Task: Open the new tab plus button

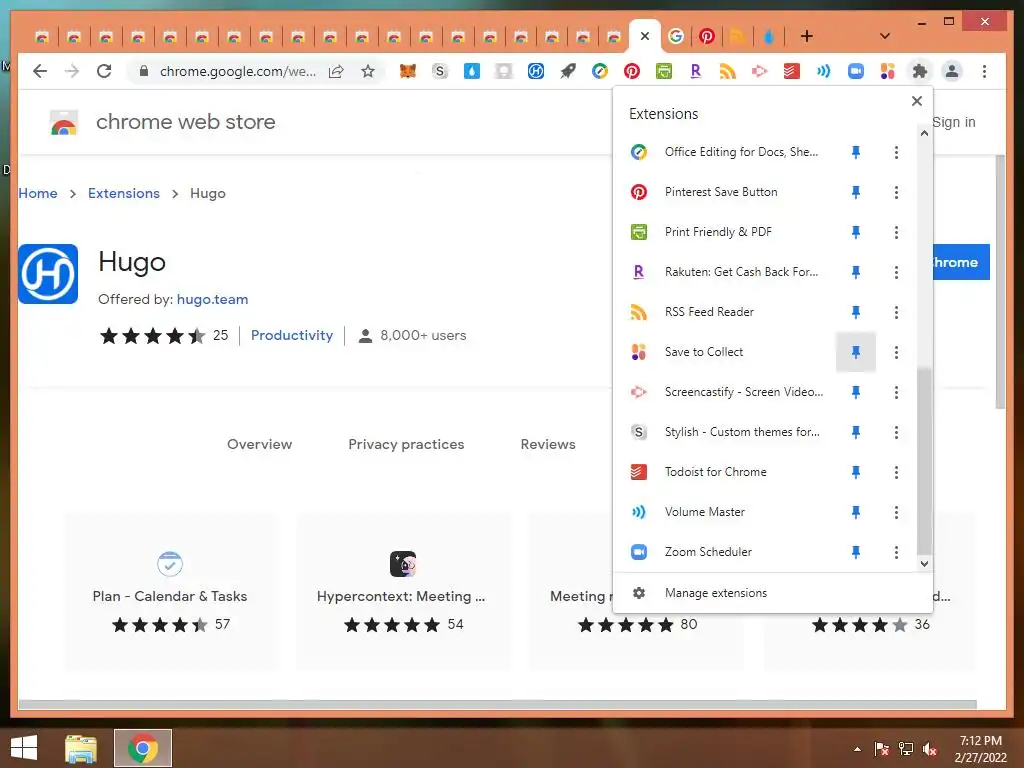Action: 807,36
